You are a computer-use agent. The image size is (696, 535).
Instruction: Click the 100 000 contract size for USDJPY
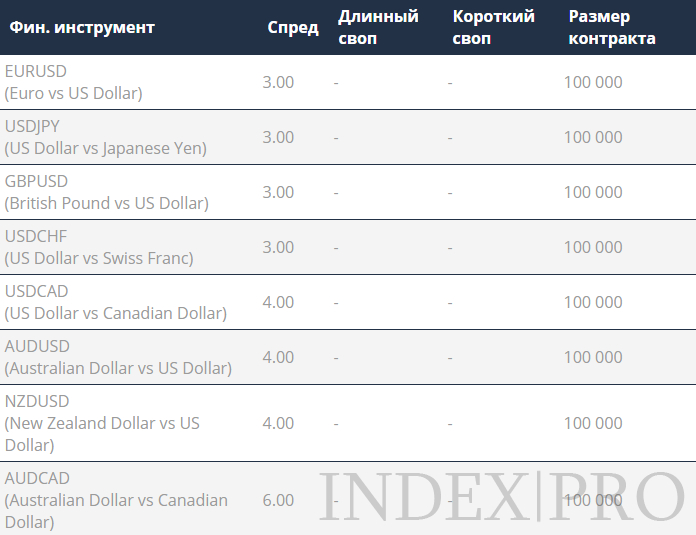[593, 137]
